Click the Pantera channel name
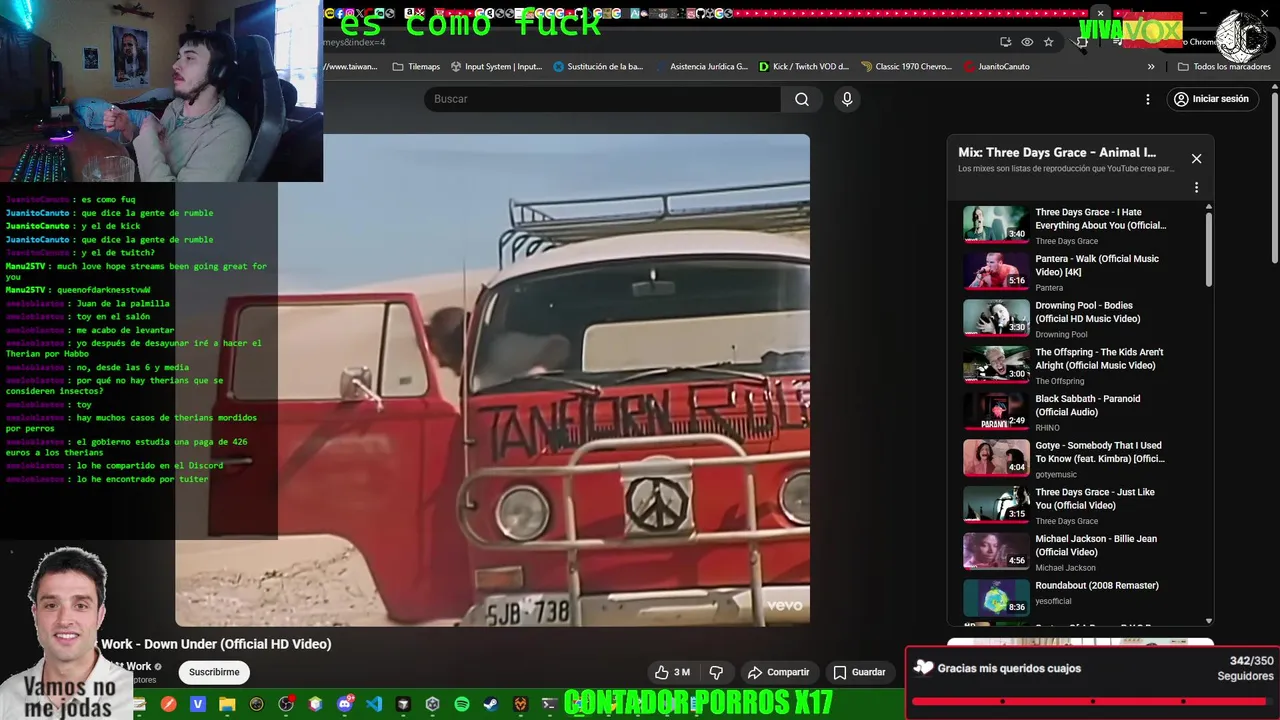The width and height of the screenshot is (1280, 720). pyautogui.click(x=1049, y=288)
